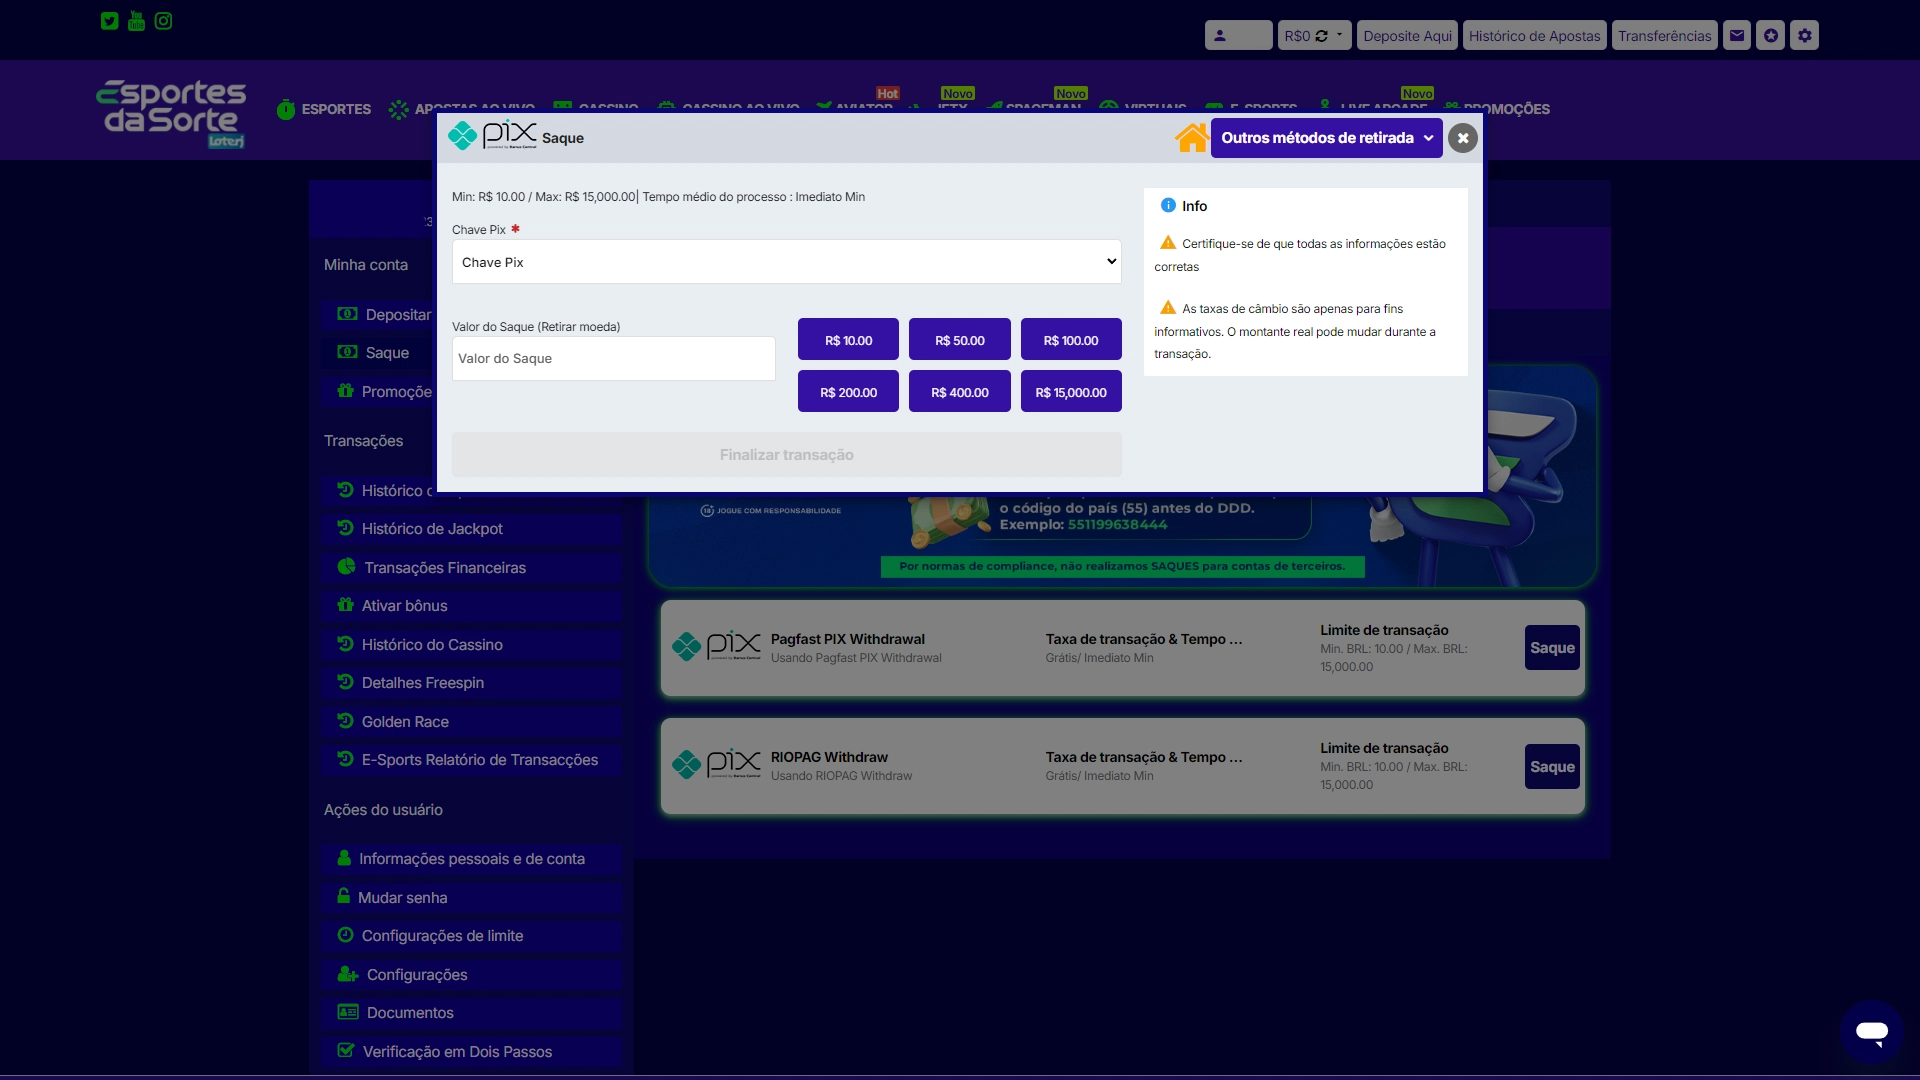
Task: Click RIOPAG Withdraw pix logo
Action: 716,765
